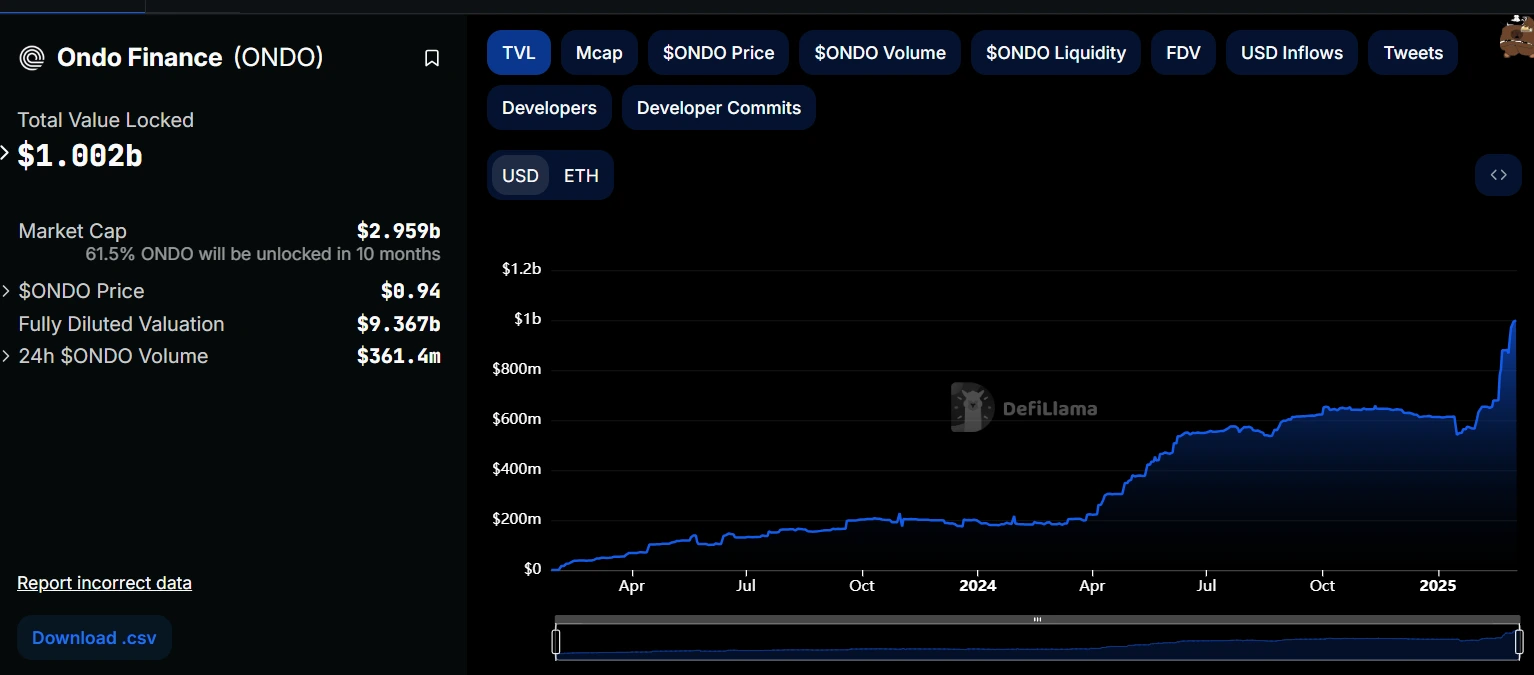
Task: Toggle the Mcap chart metric
Action: [599, 53]
